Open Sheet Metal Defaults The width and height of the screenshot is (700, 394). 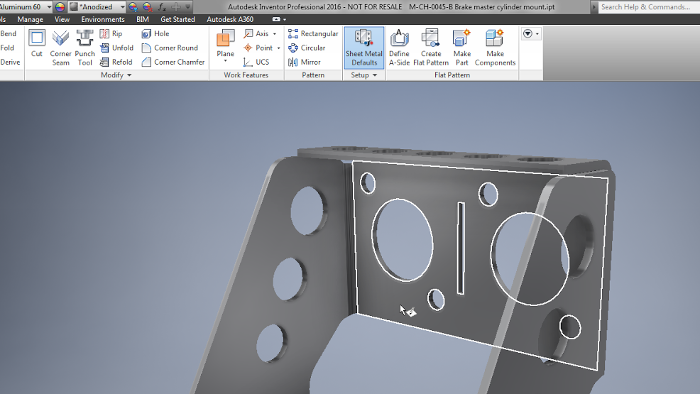coord(364,48)
